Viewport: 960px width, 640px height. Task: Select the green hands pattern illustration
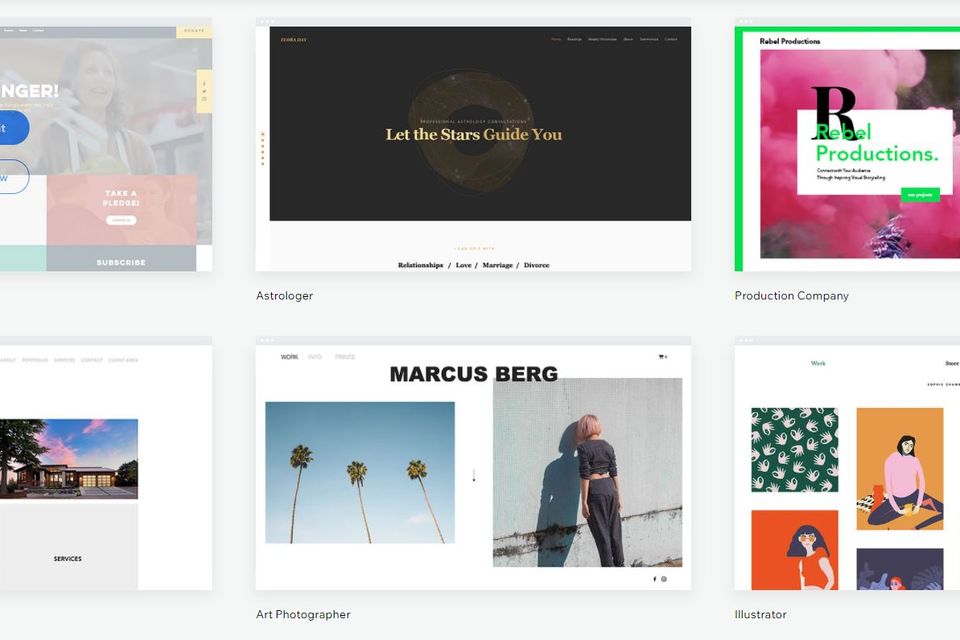point(794,450)
